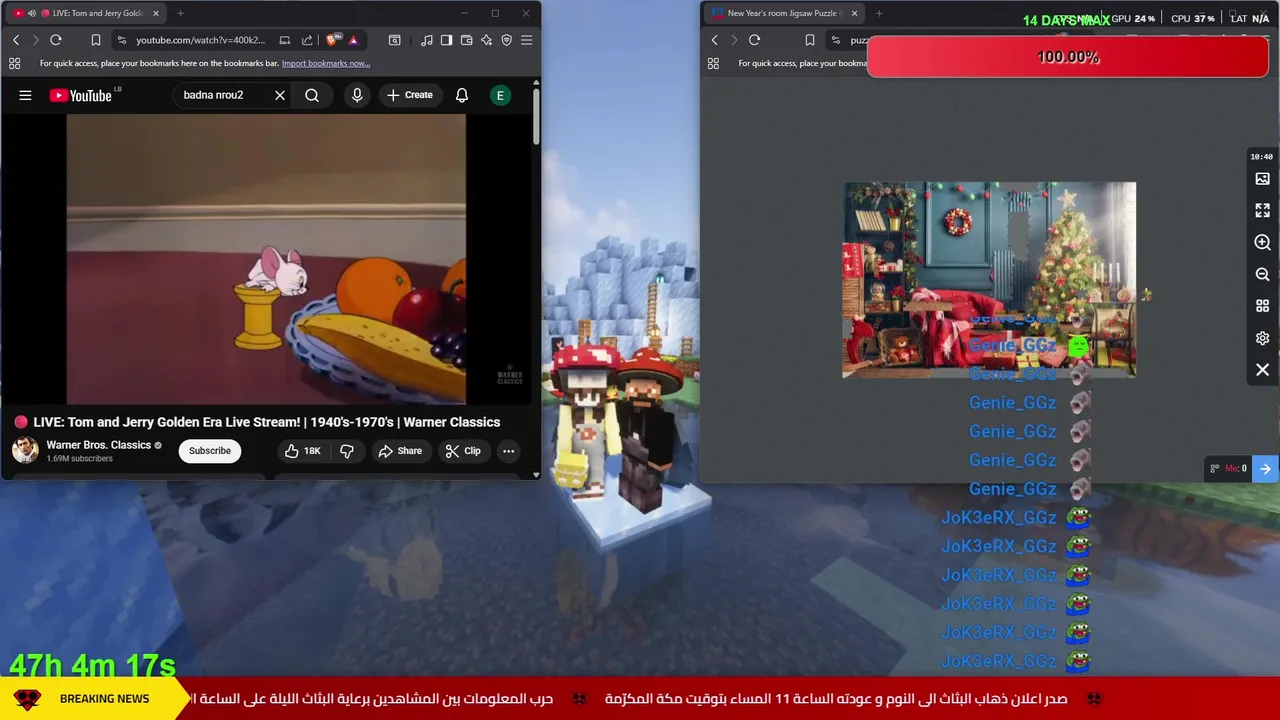This screenshot has width=1280, height=720.
Task: Open Brave VPN shield icon
Action: point(506,40)
